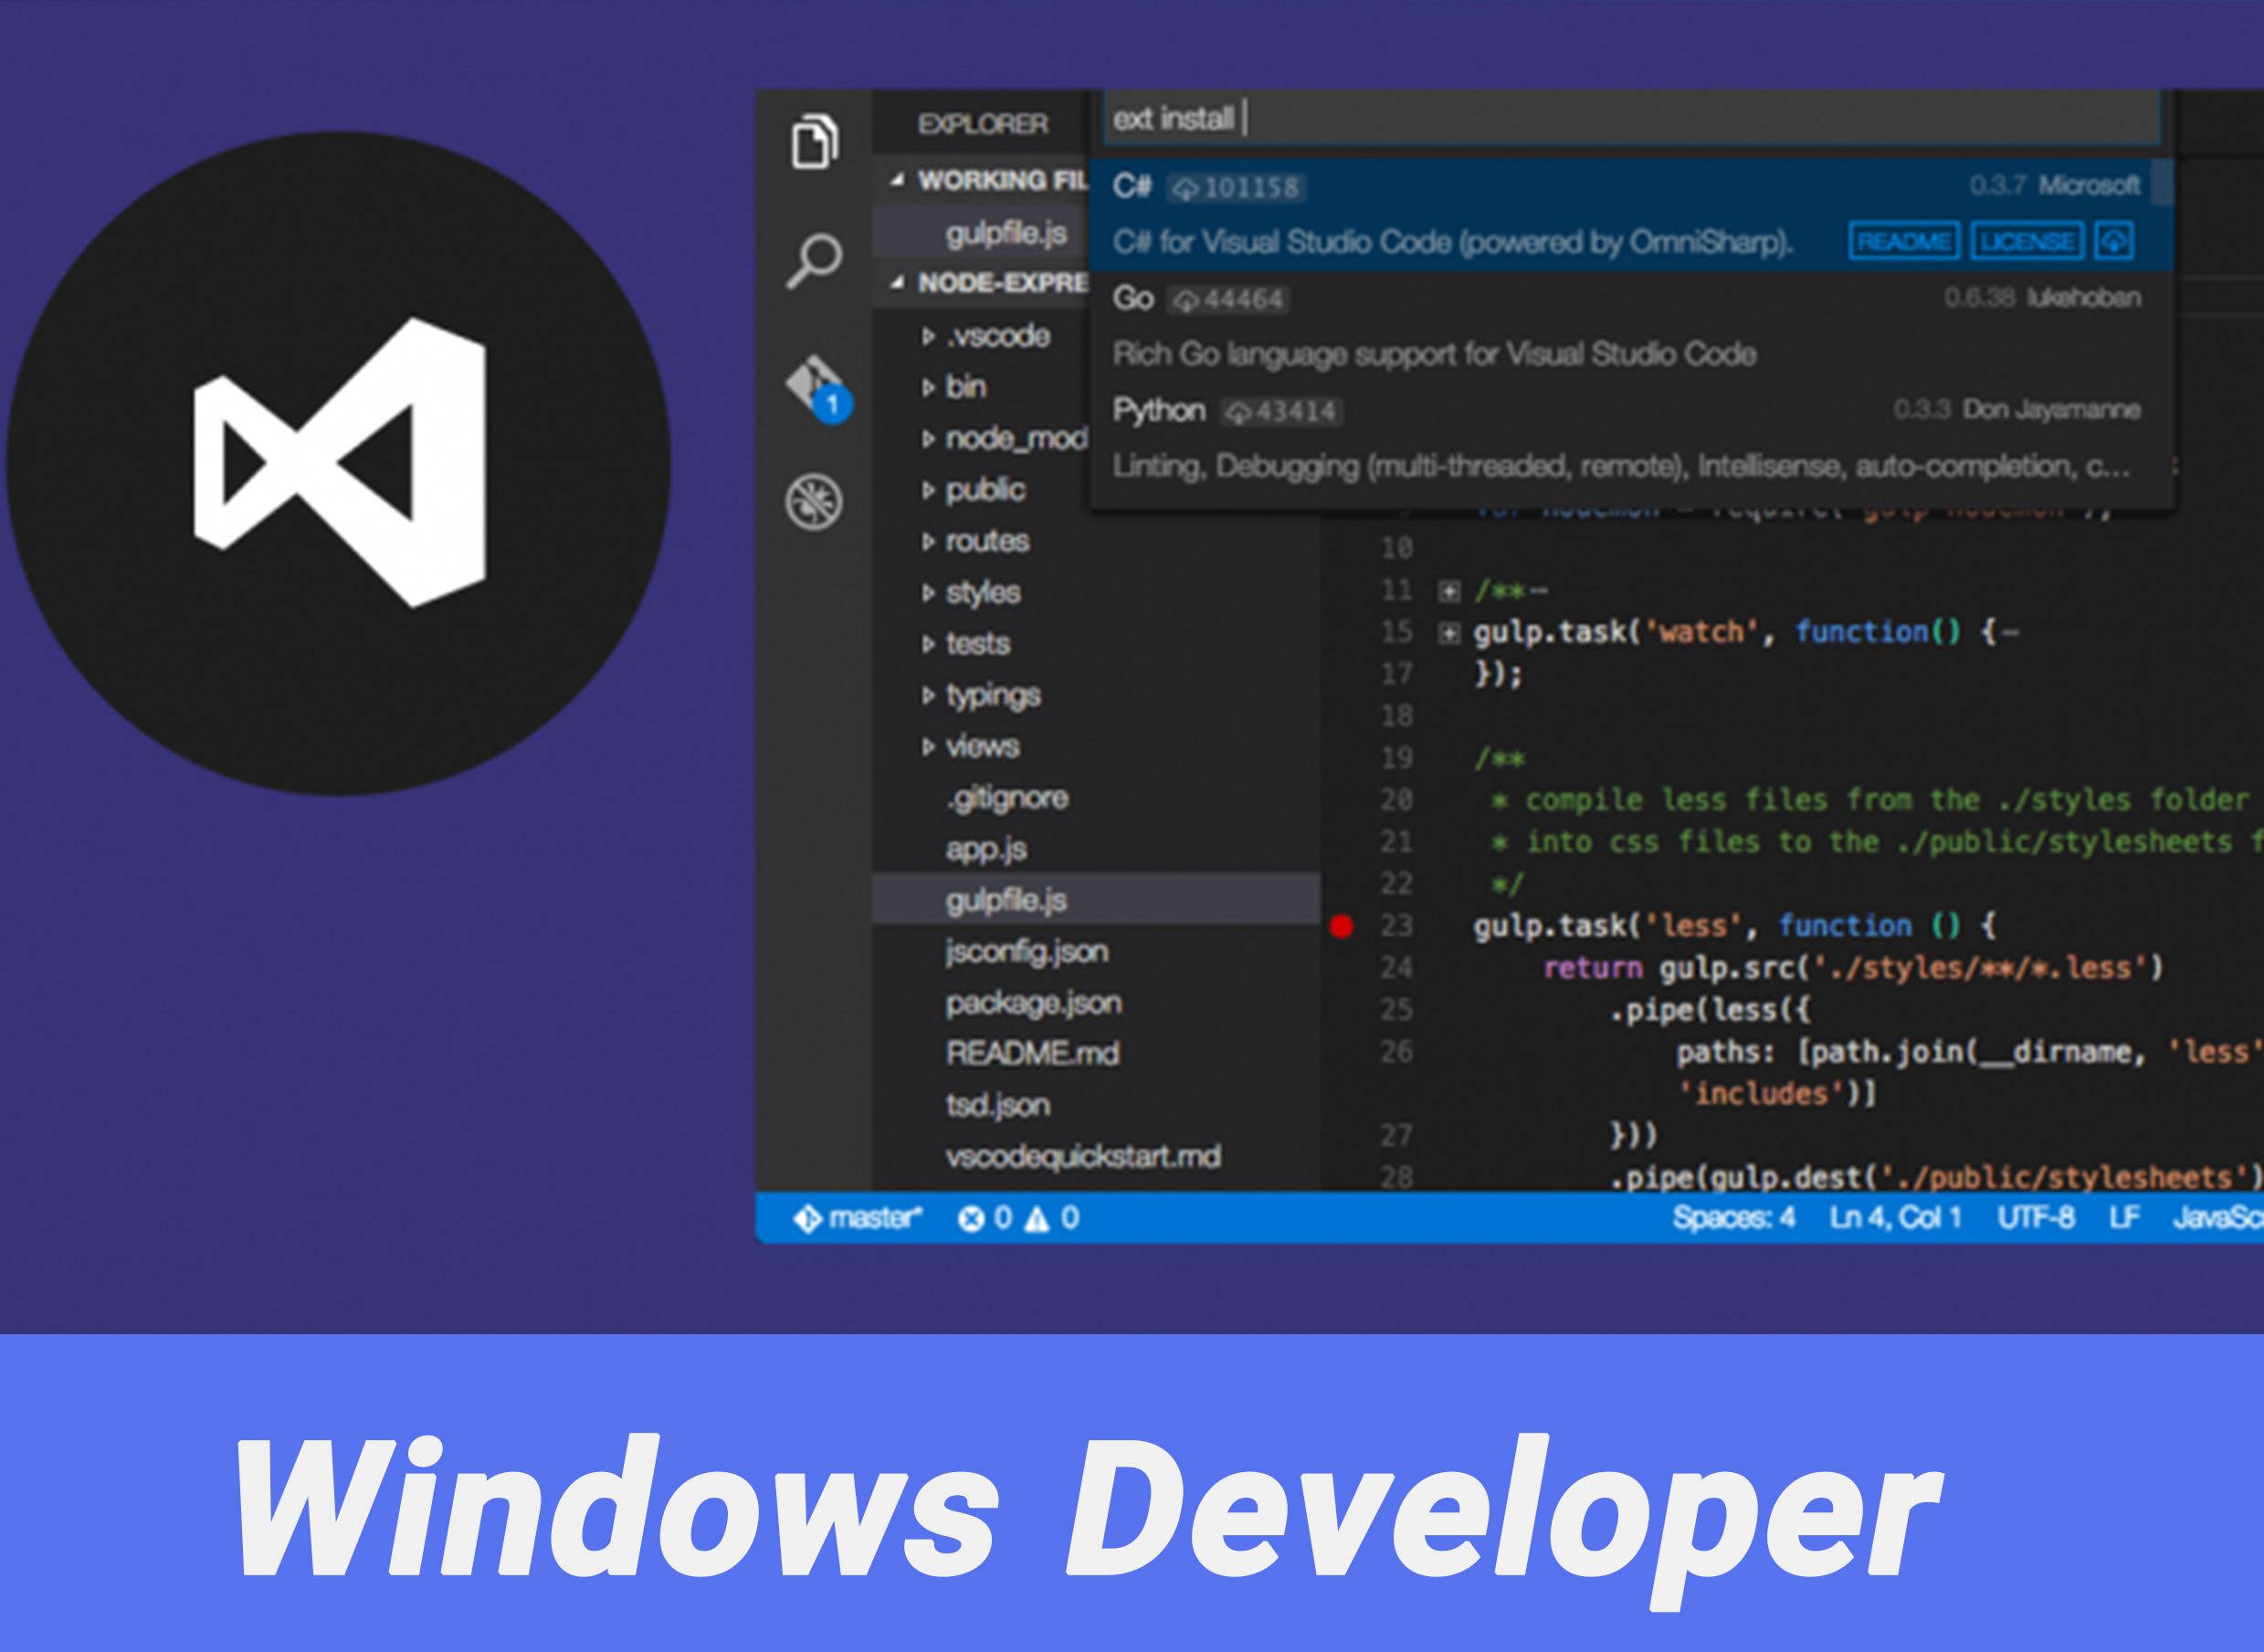Toggle the breakpoint on line 23
The height and width of the screenshot is (1652, 2264).
click(x=1342, y=926)
